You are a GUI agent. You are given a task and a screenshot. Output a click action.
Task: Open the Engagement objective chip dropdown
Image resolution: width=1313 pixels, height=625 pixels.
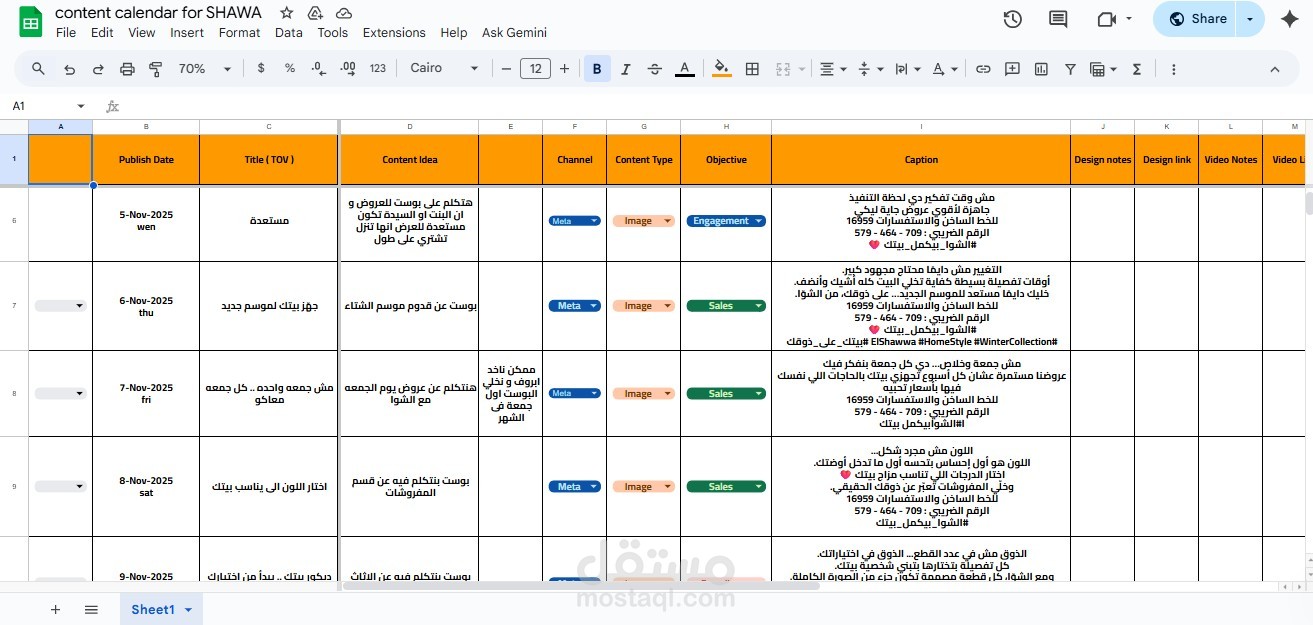pyautogui.click(x=726, y=221)
